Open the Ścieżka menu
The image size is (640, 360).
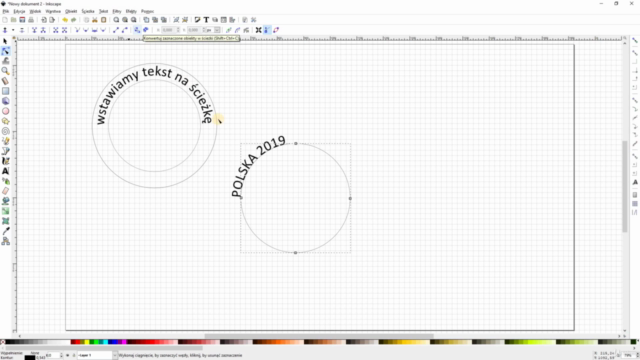[88, 11]
